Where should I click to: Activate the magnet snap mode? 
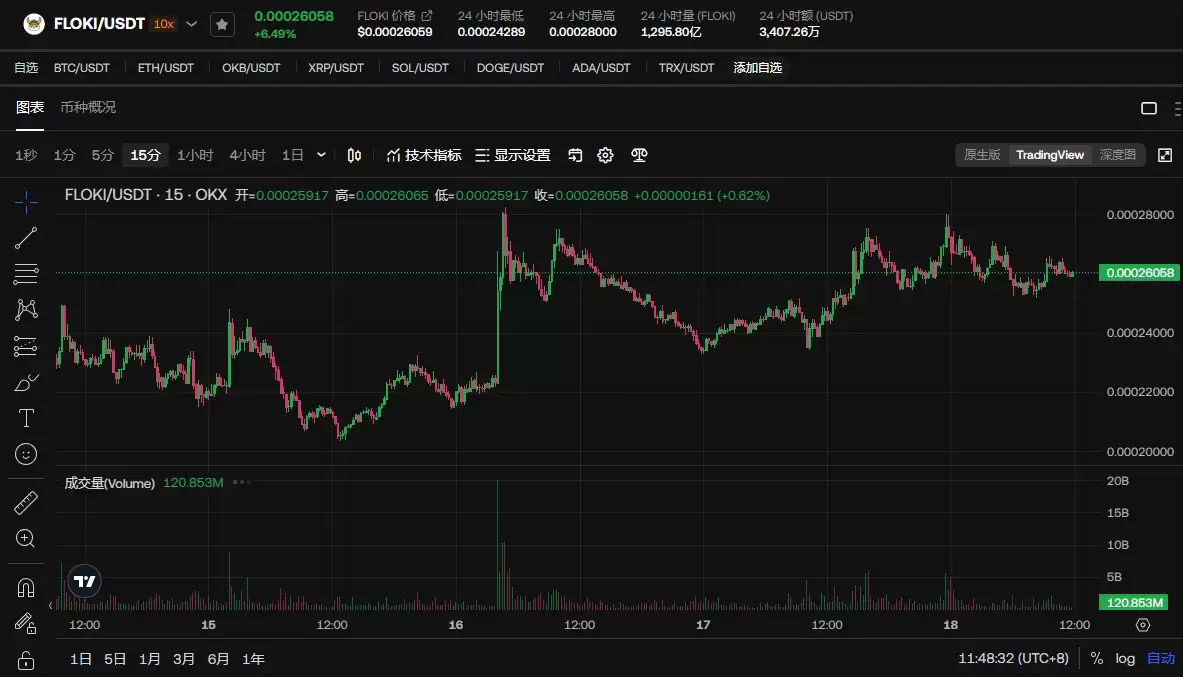coord(26,588)
